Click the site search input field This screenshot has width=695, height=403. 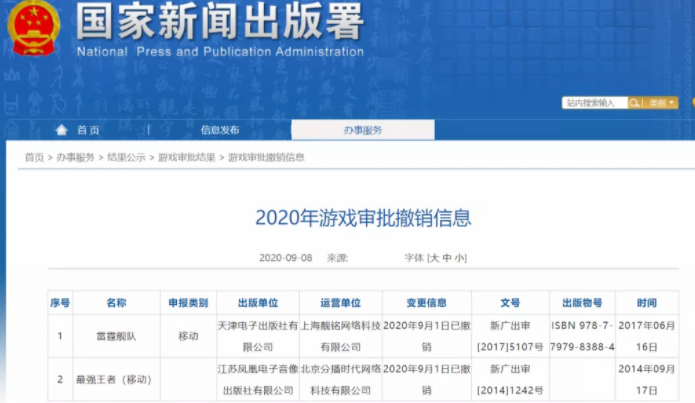pyautogui.click(x=594, y=103)
